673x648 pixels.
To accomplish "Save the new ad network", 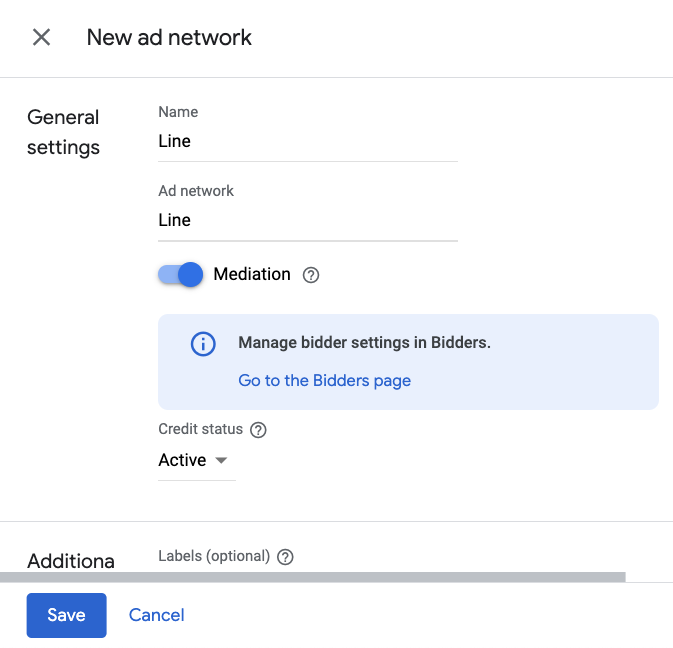I will pos(66,615).
